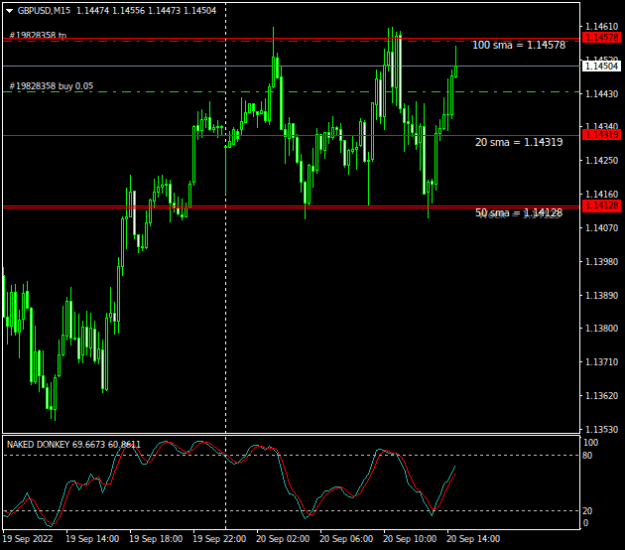Select the '#19828358 buy 0.05' order label
The image size is (625, 550).
(51, 86)
